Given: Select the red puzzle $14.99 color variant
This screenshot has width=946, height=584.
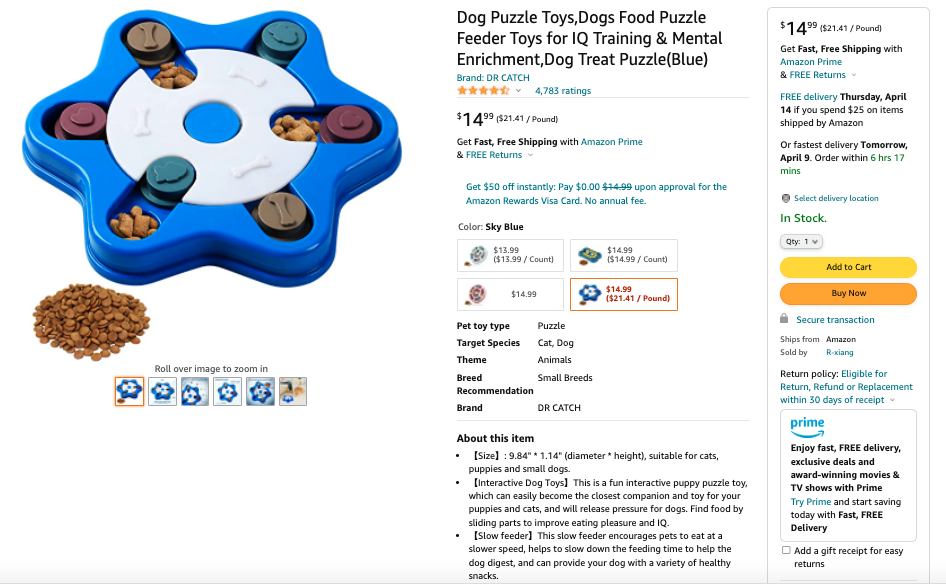Looking at the screenshot, I should [x=510, y=294].
